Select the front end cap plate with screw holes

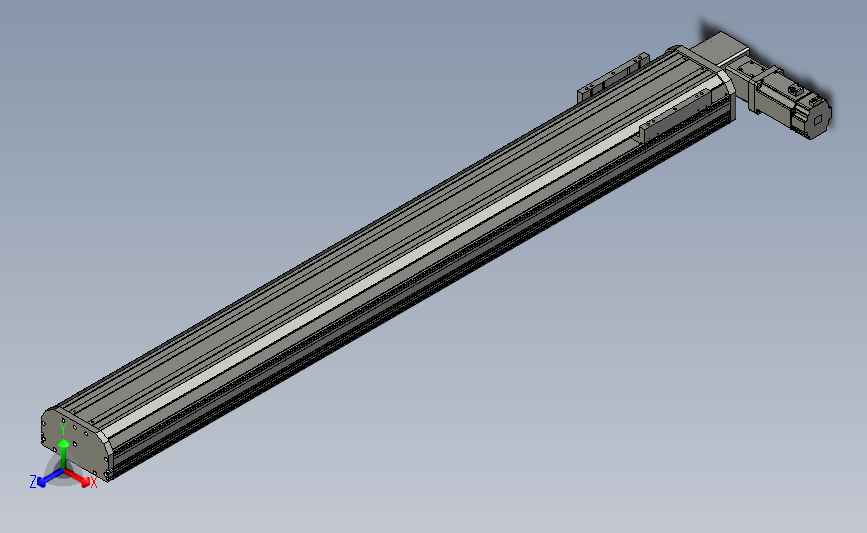pos(75,442)
